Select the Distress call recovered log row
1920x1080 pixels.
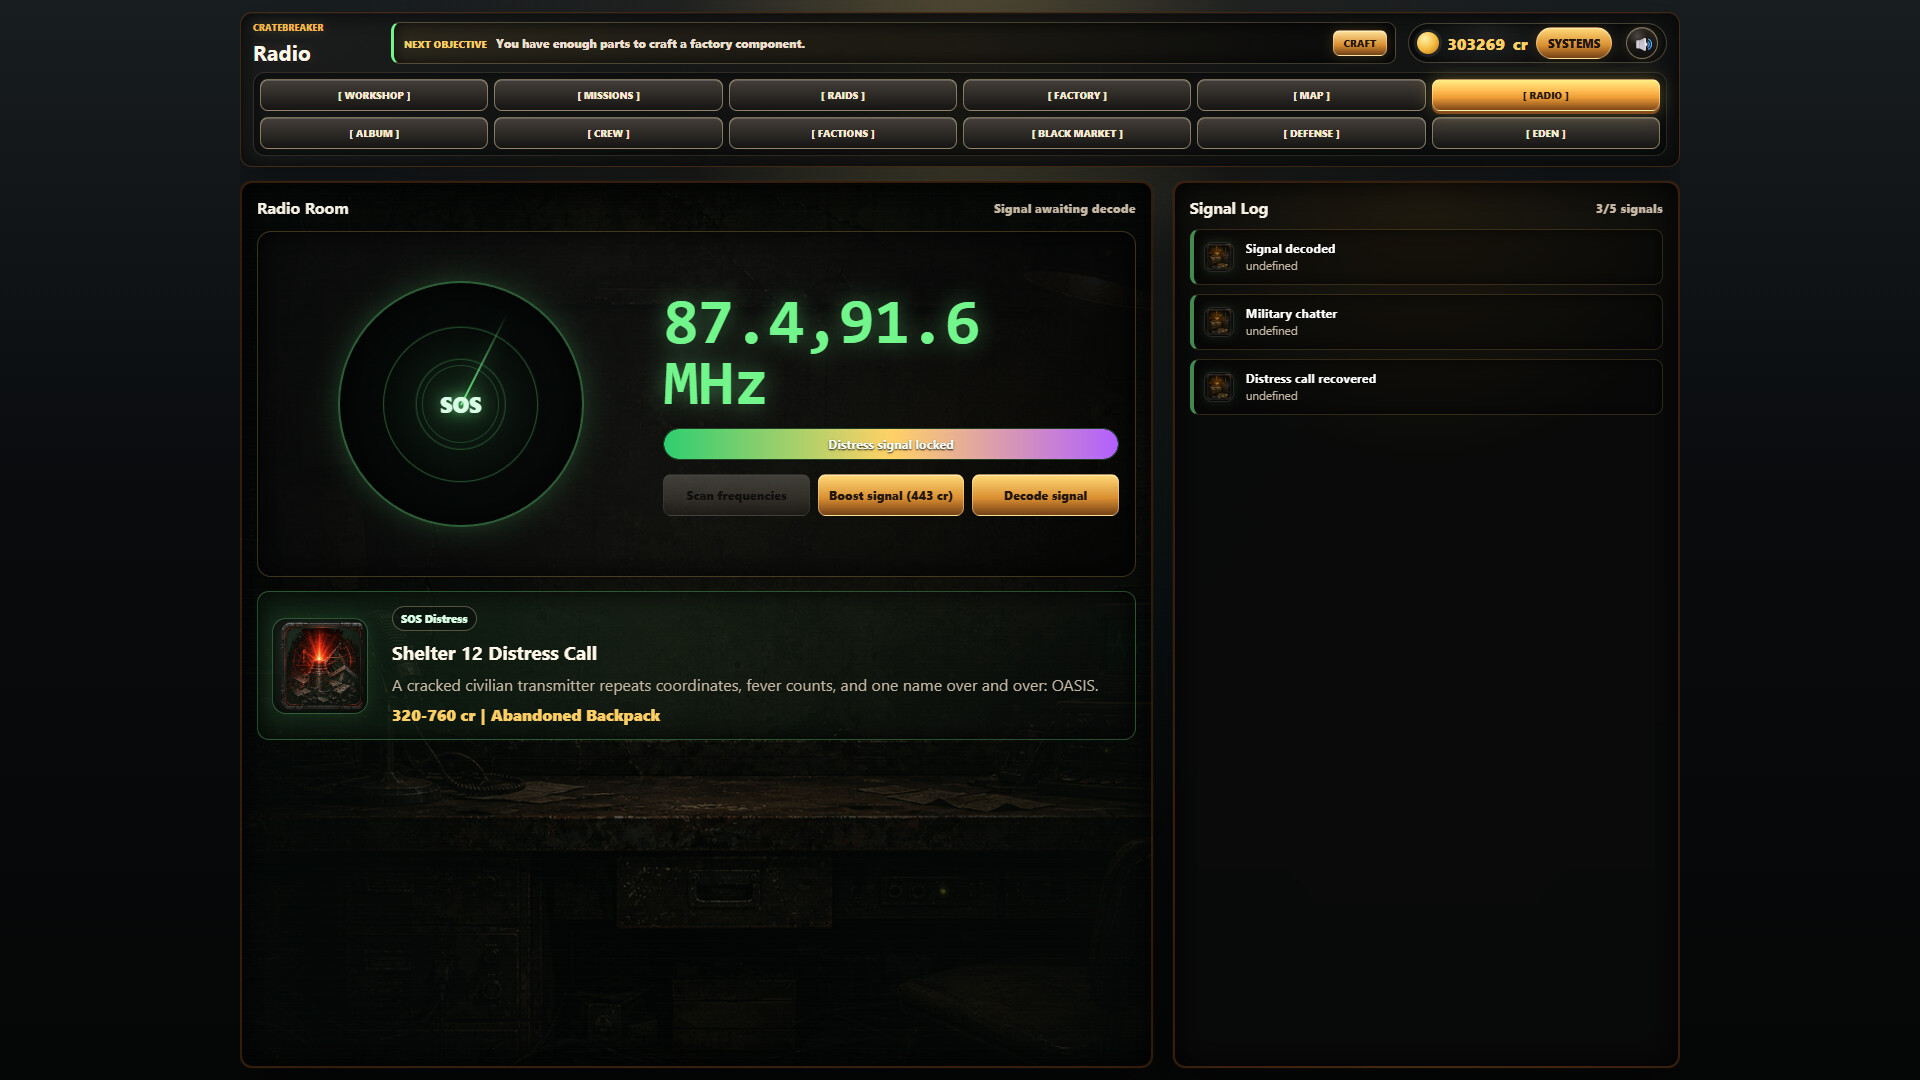tap(1426, 387)
